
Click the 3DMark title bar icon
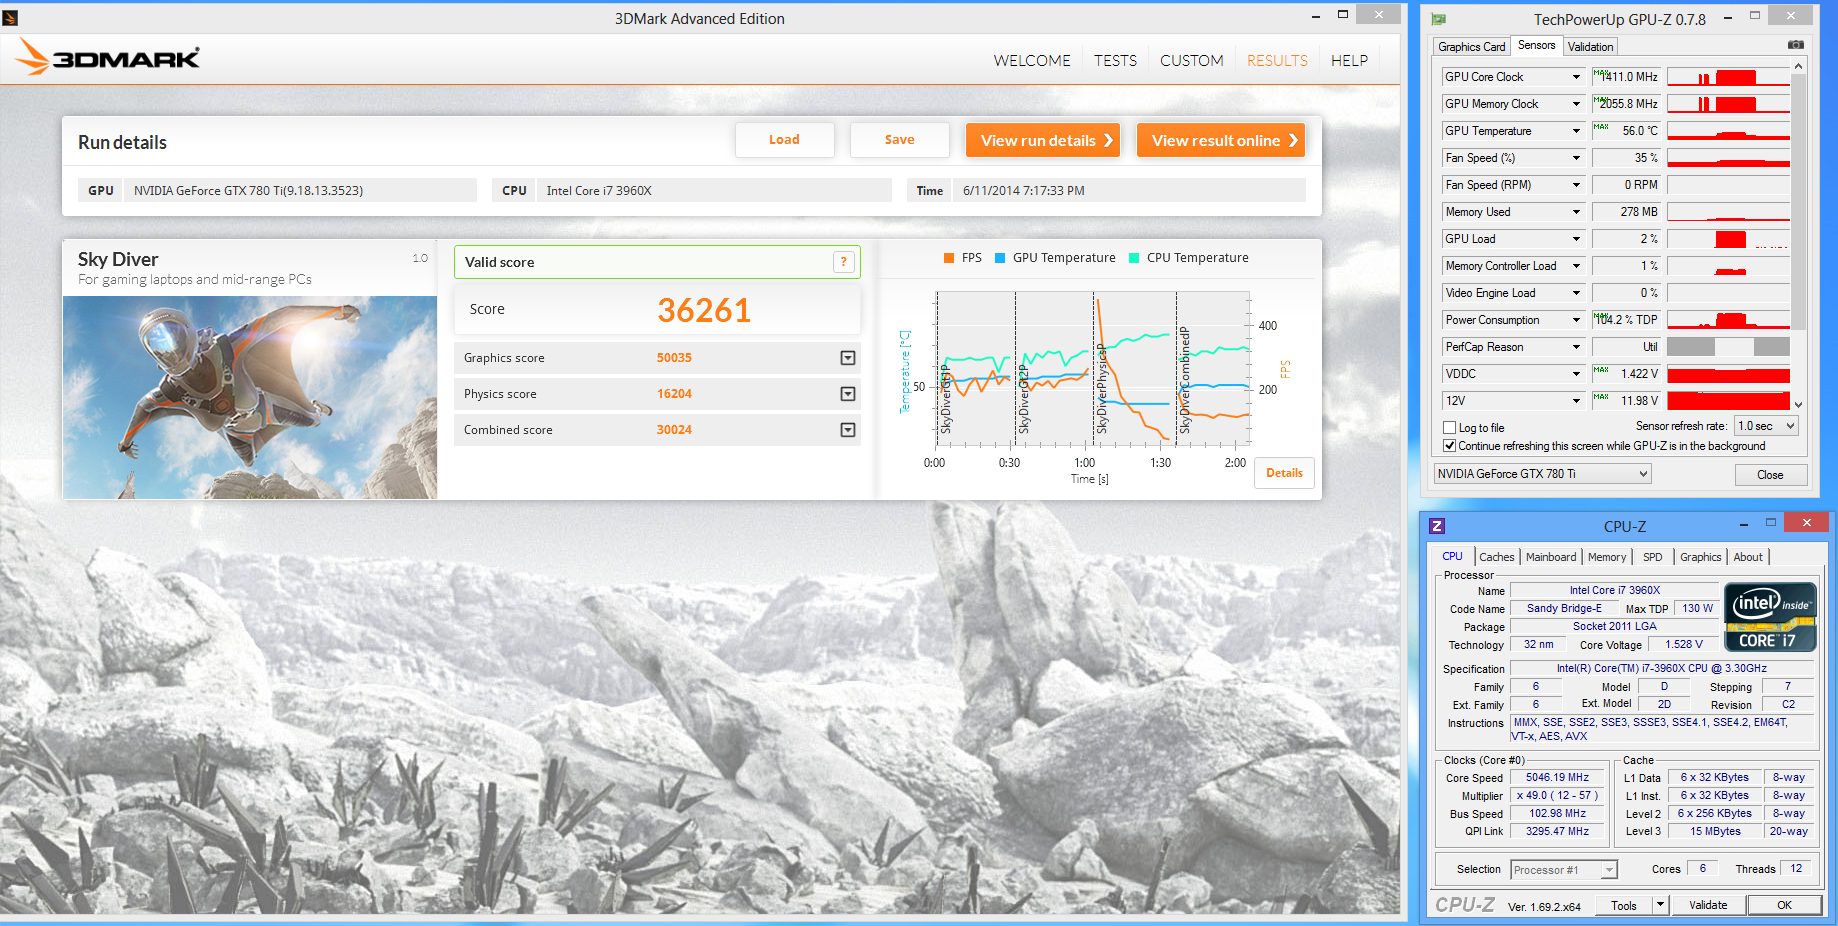click(x=10, y=18)
